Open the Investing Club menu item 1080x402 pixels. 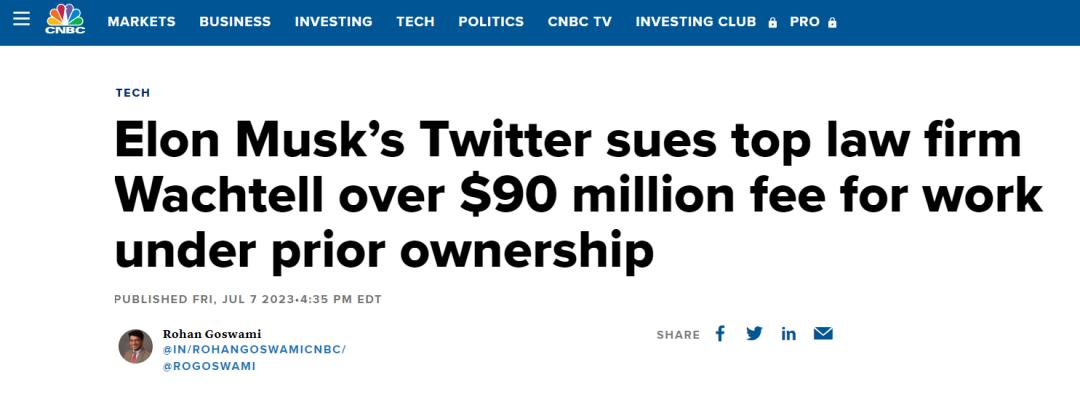click(698, 21)
